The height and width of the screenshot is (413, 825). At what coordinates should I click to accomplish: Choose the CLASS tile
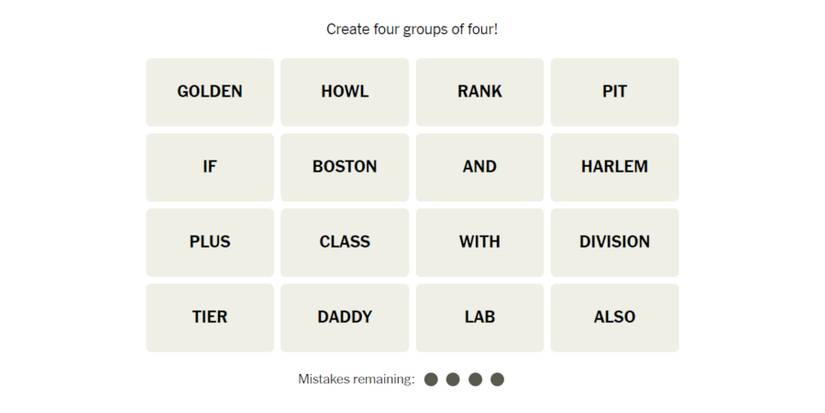click(345, 242)
